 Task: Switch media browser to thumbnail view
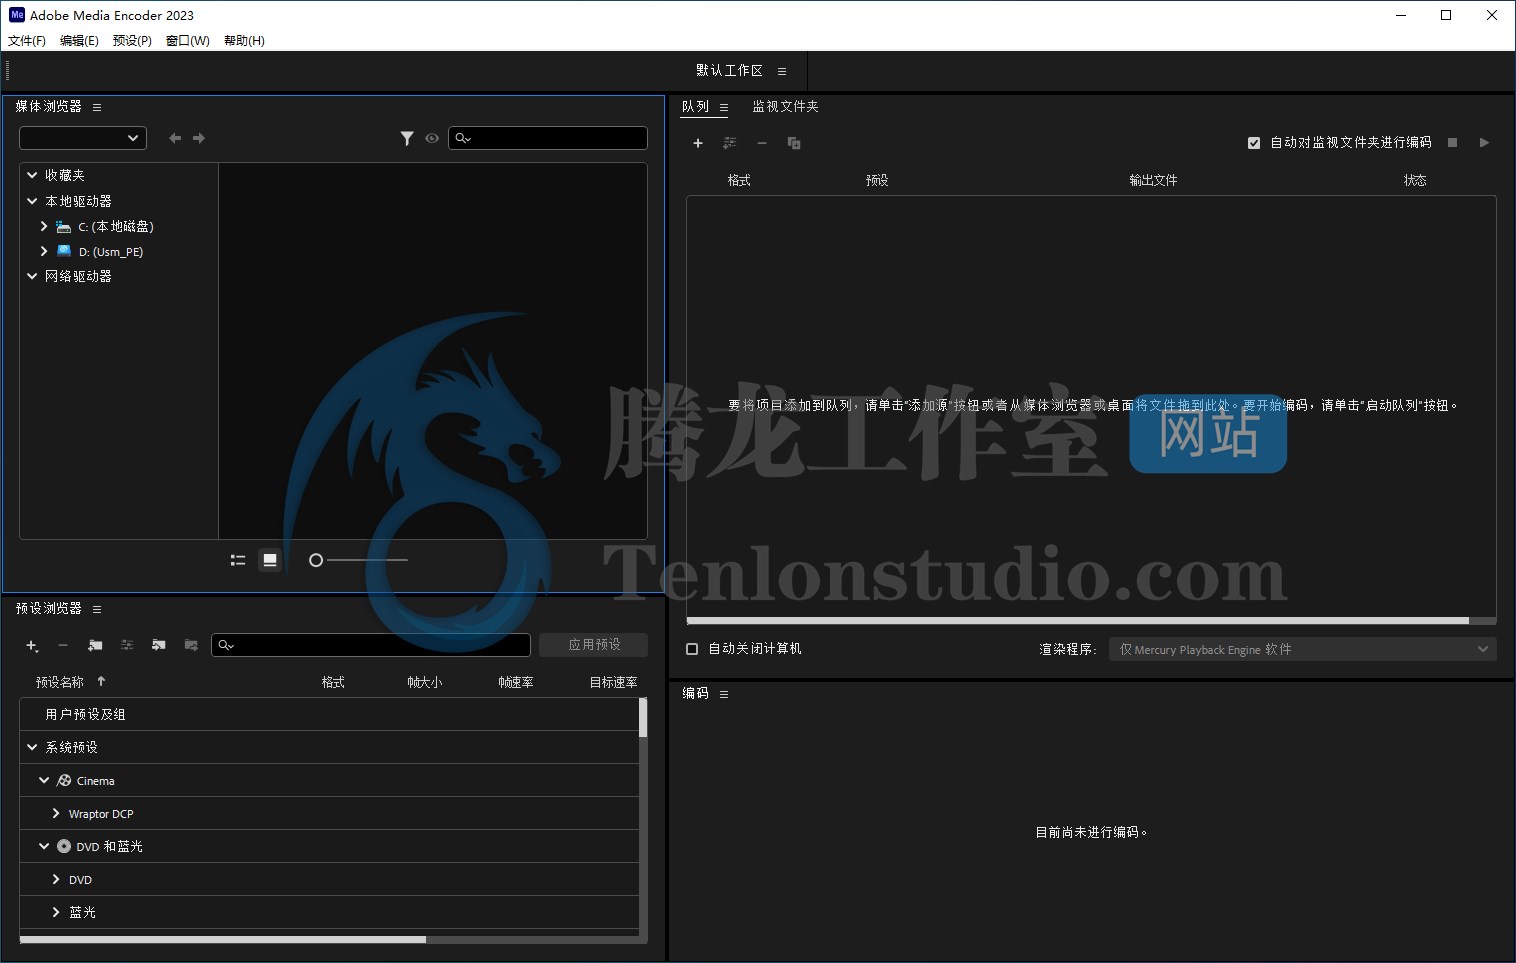pos(270,560)
